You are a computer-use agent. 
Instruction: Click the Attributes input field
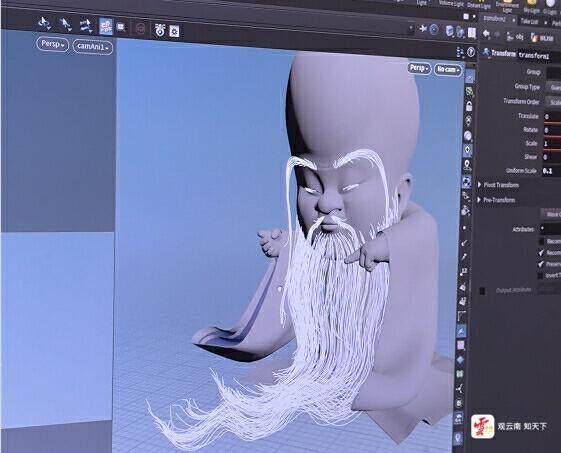click(550, 228)
